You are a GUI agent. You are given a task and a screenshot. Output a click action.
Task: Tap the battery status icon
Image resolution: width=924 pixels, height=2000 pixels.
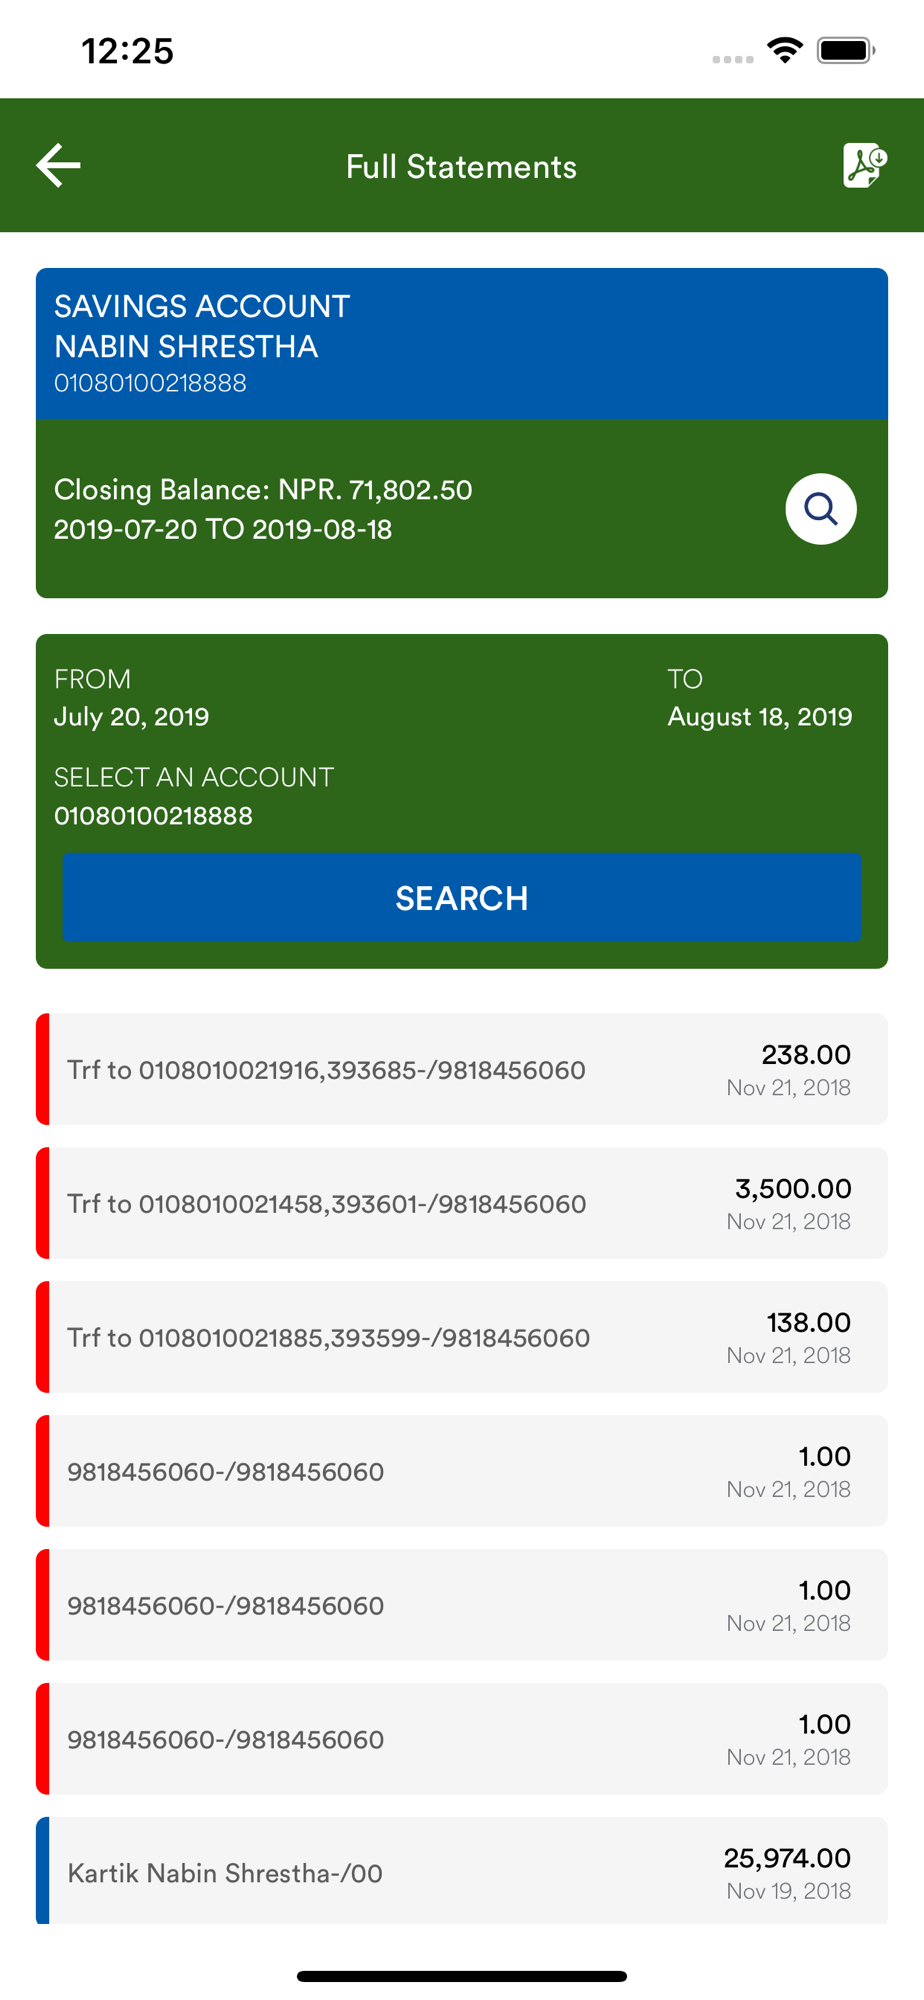846,50
